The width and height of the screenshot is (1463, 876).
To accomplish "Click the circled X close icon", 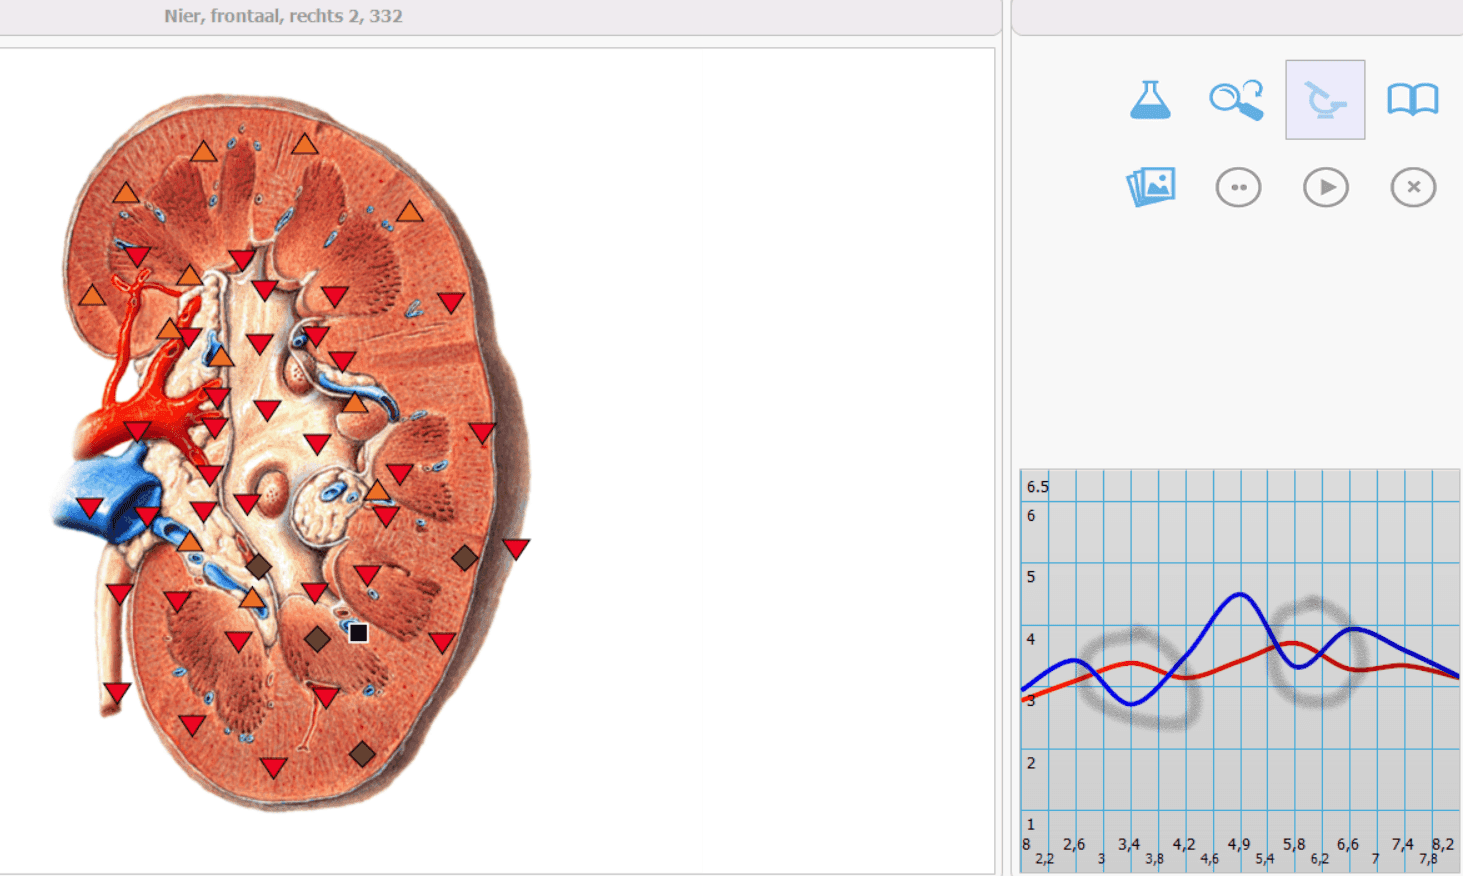I will point(1413,187).
